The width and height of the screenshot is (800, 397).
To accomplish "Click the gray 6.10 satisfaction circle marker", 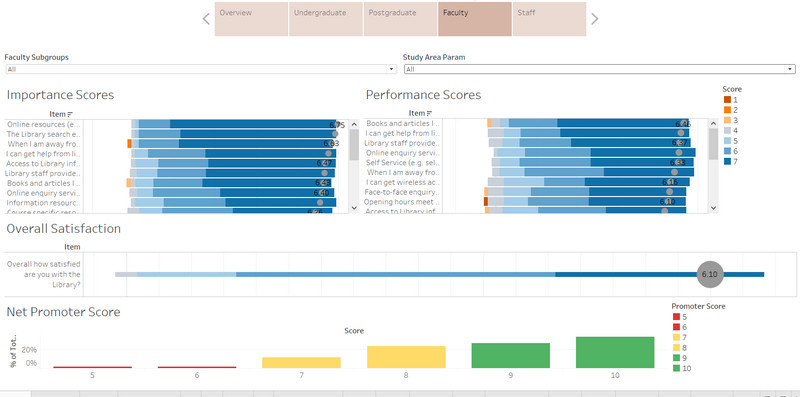I will pyautogui.click(x=710, y=274).
